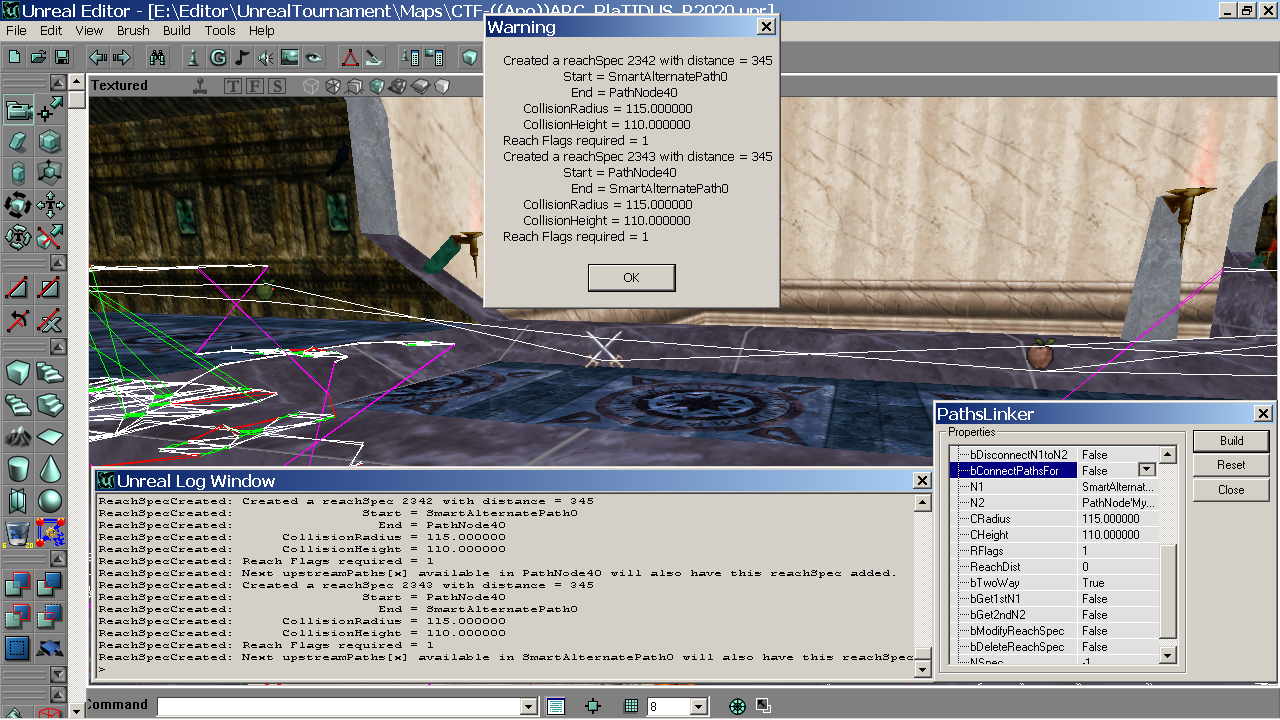Set viewport to Wireframe render mode
This screenshot has height=720, width=1280.
pyautogui.click(x=311, y=86)
